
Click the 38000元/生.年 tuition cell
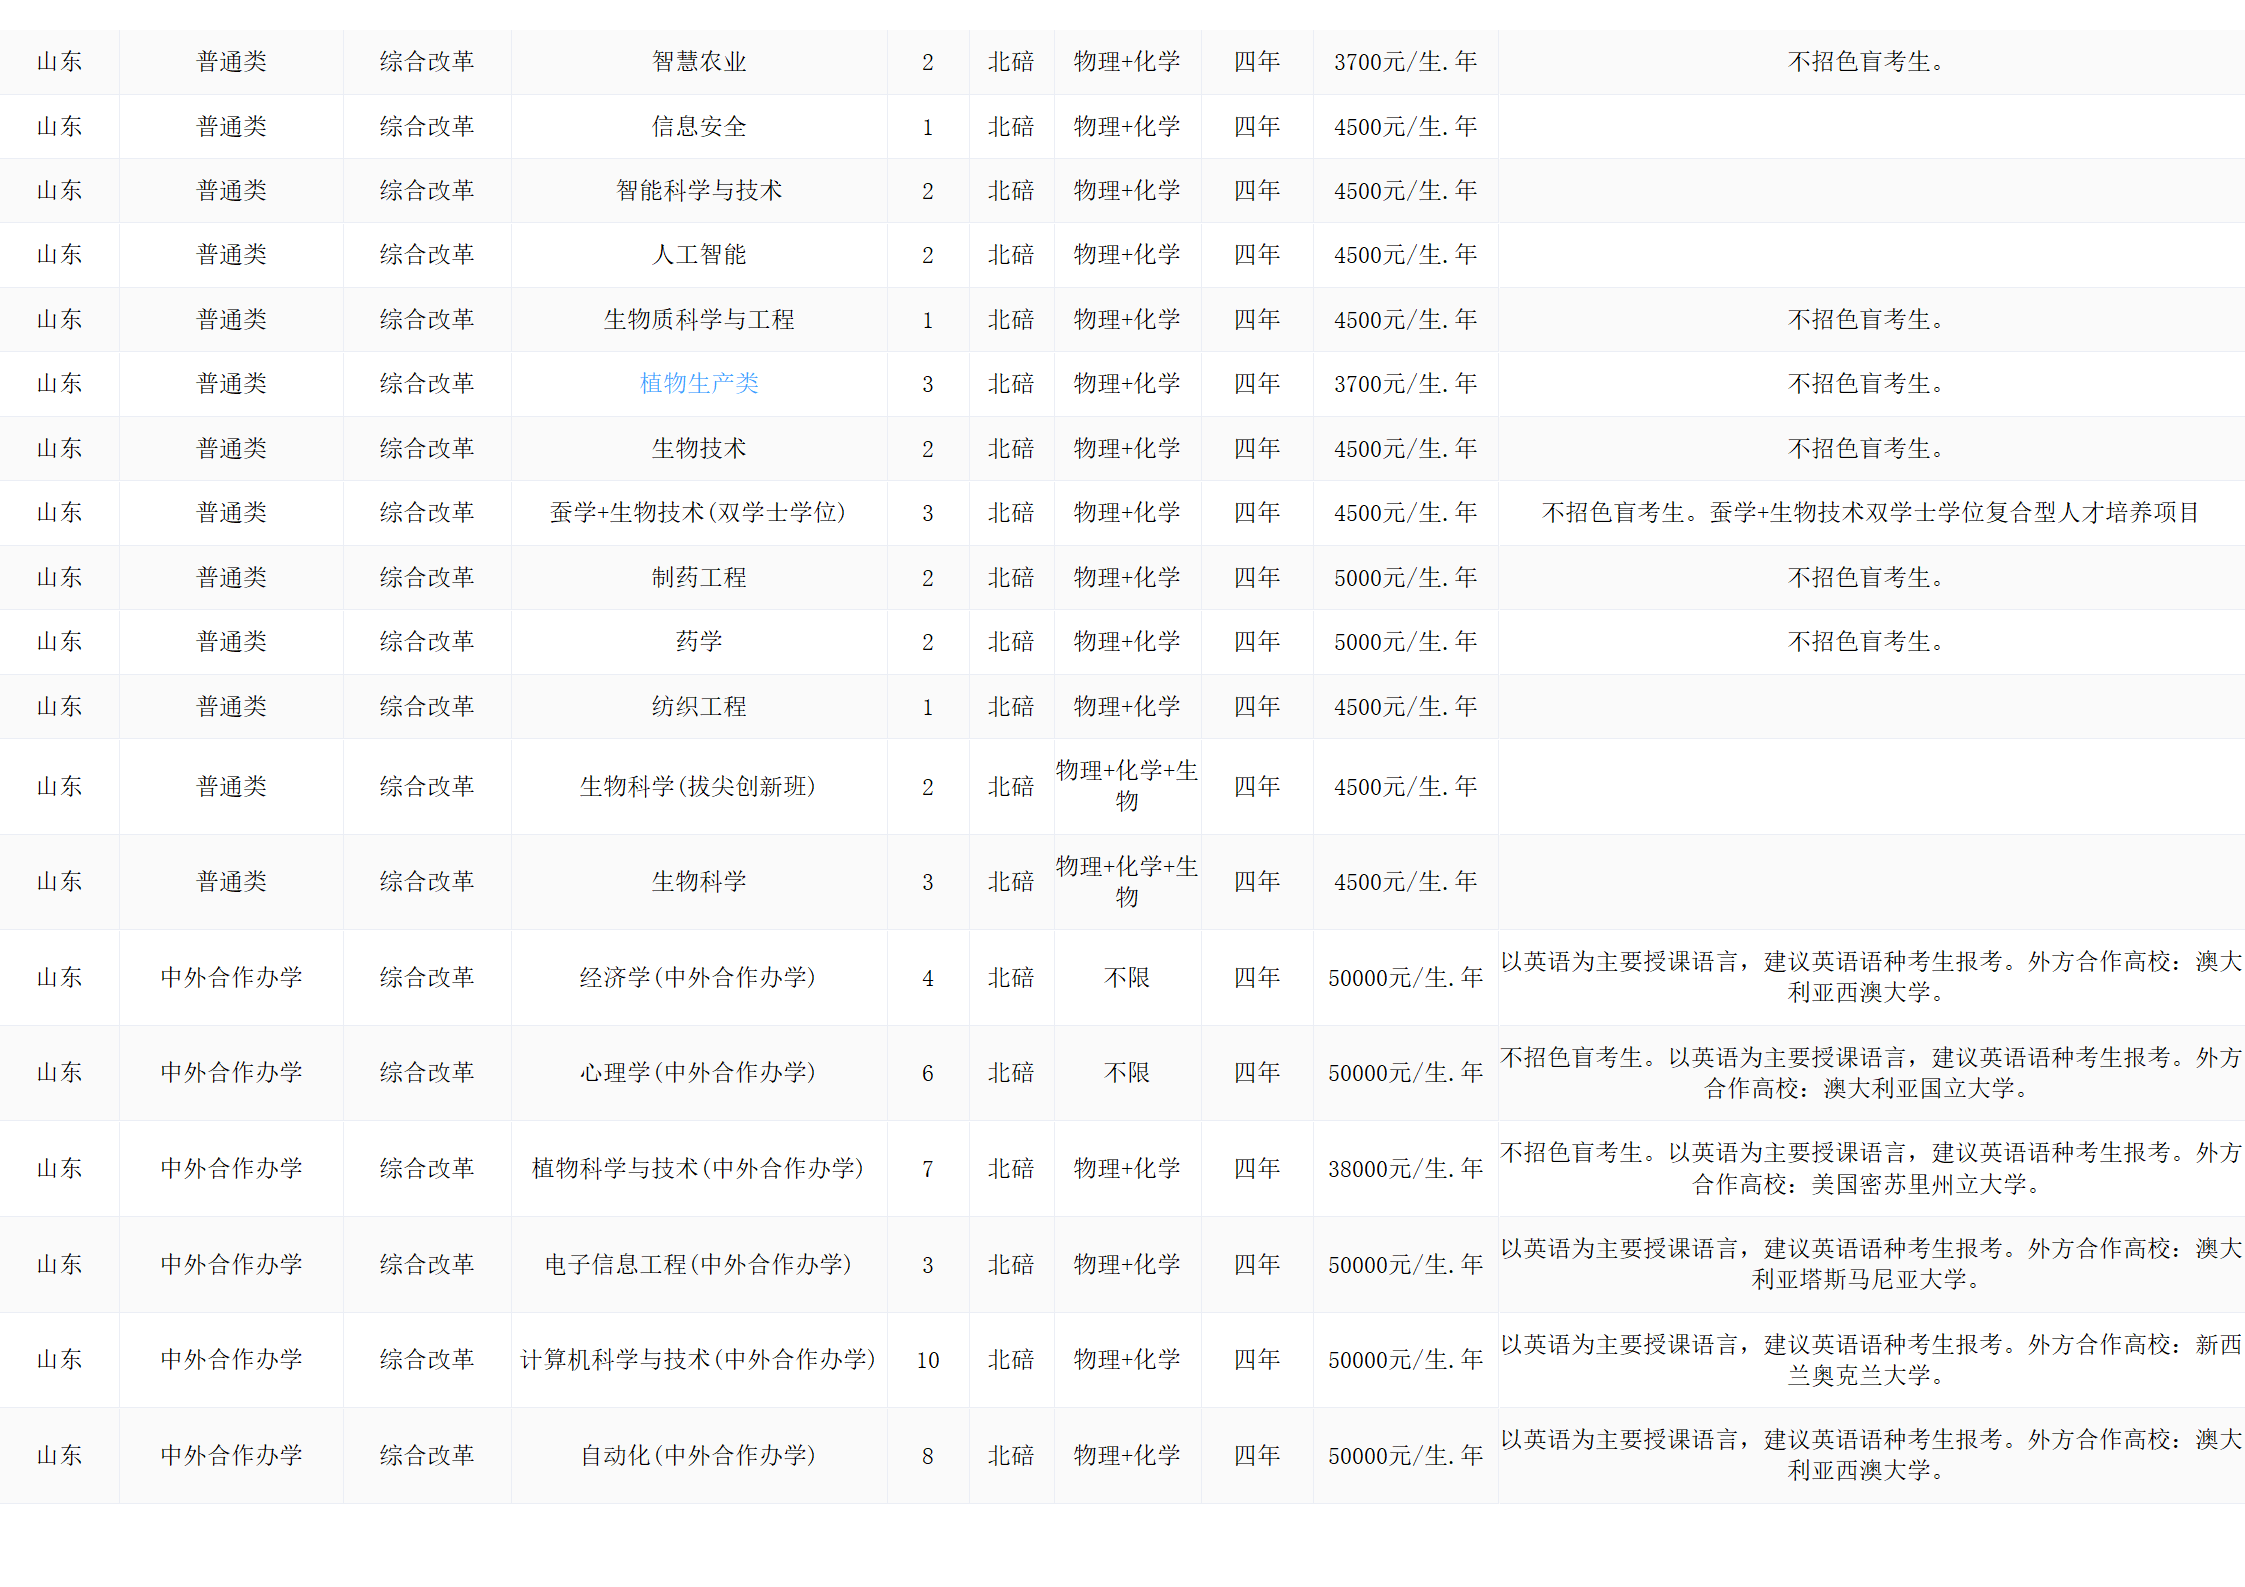point(1405,1168)
